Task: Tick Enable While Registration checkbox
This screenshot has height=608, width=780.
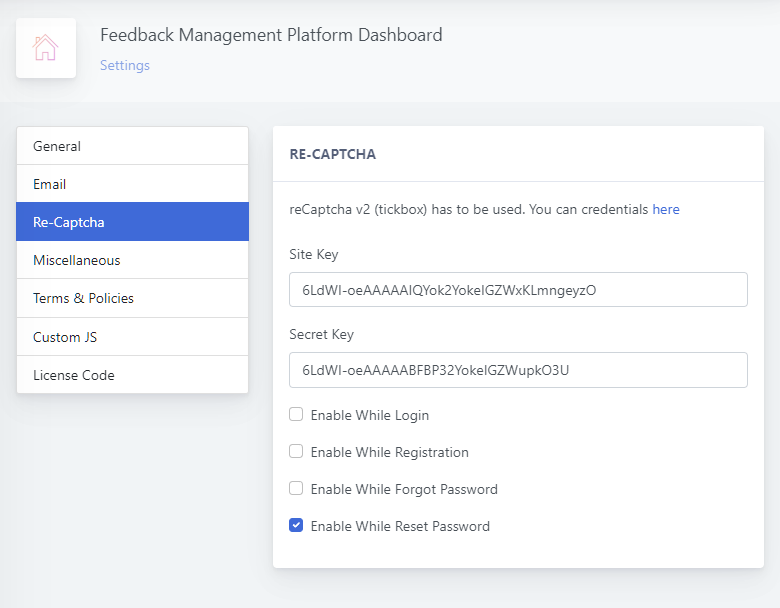Action: pyautogui.click(x=296, y=452)
